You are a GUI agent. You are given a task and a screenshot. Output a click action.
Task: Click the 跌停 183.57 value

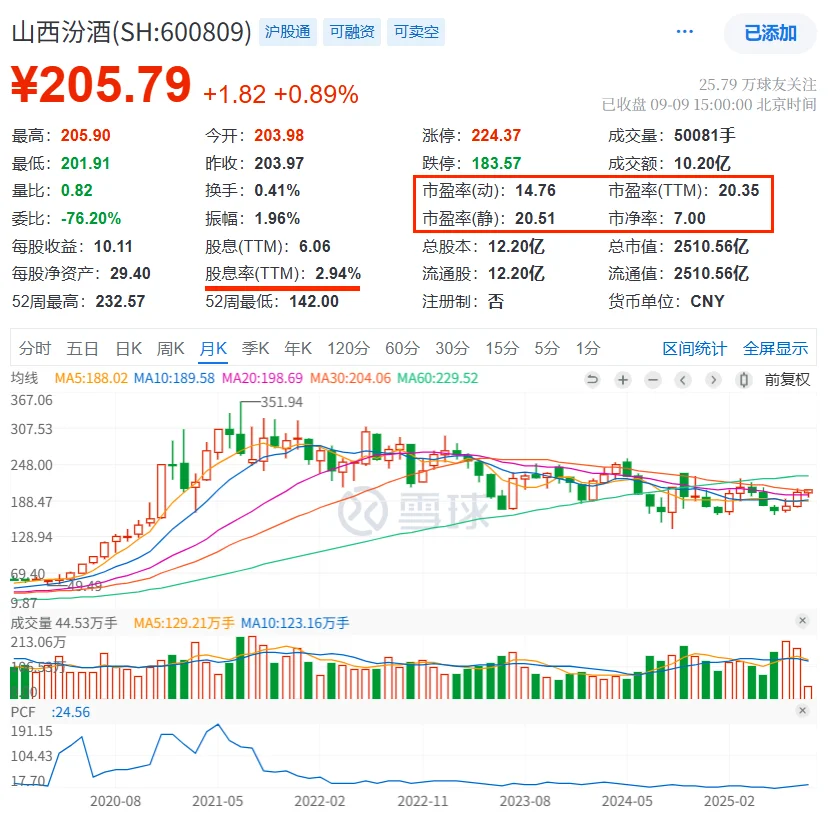(x=496, y=164)
